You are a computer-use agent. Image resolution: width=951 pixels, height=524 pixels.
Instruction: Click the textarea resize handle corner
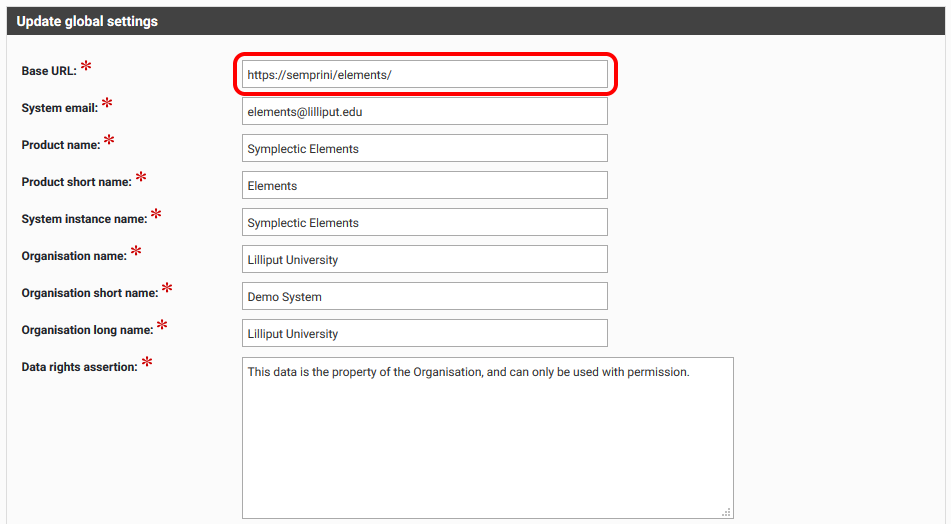click(x=727, y=512)
